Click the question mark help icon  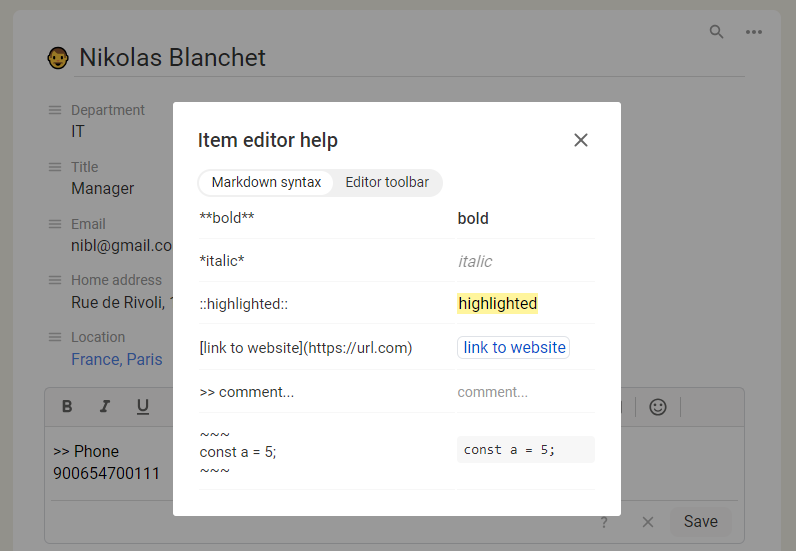[x=604, y=522]
